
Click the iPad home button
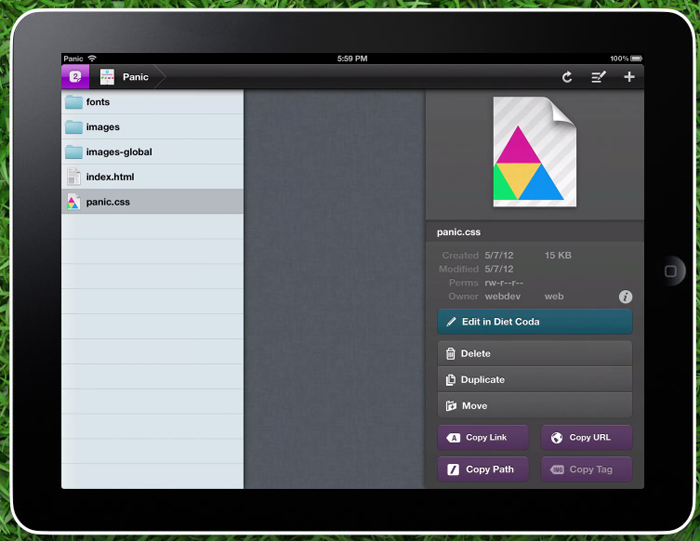674,270
